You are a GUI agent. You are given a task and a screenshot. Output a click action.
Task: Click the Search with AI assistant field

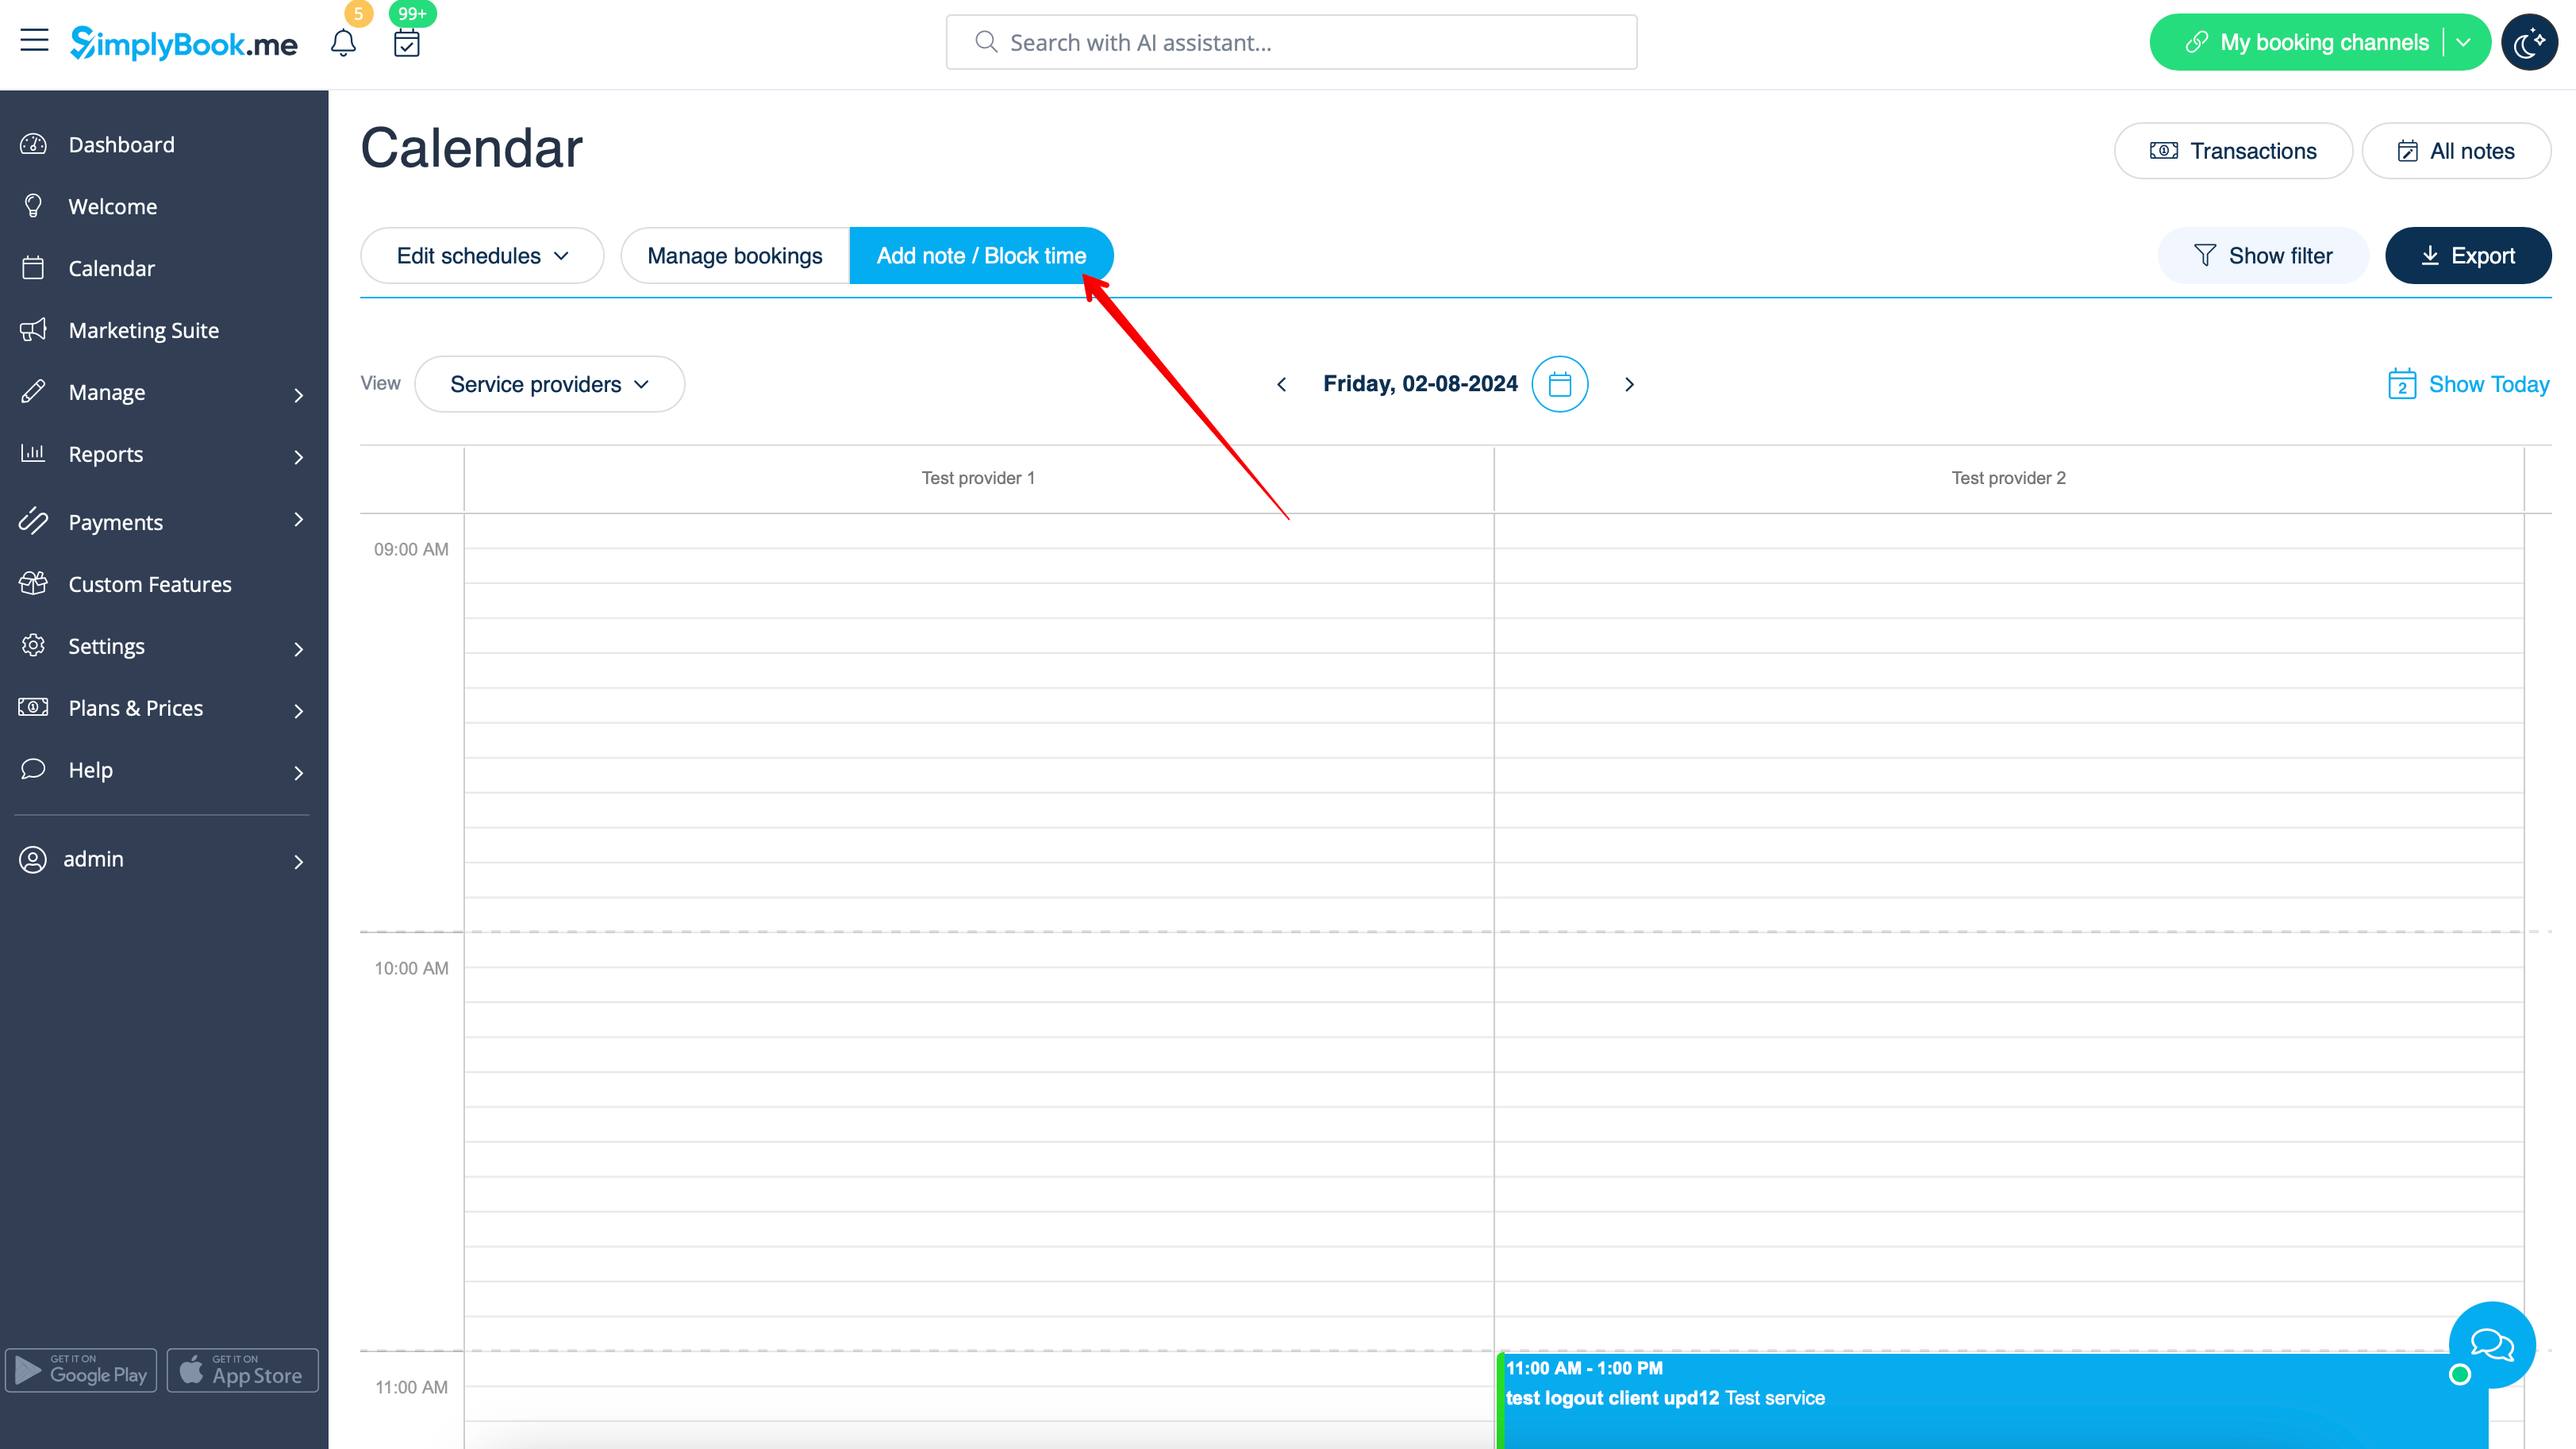(1290, 42)
